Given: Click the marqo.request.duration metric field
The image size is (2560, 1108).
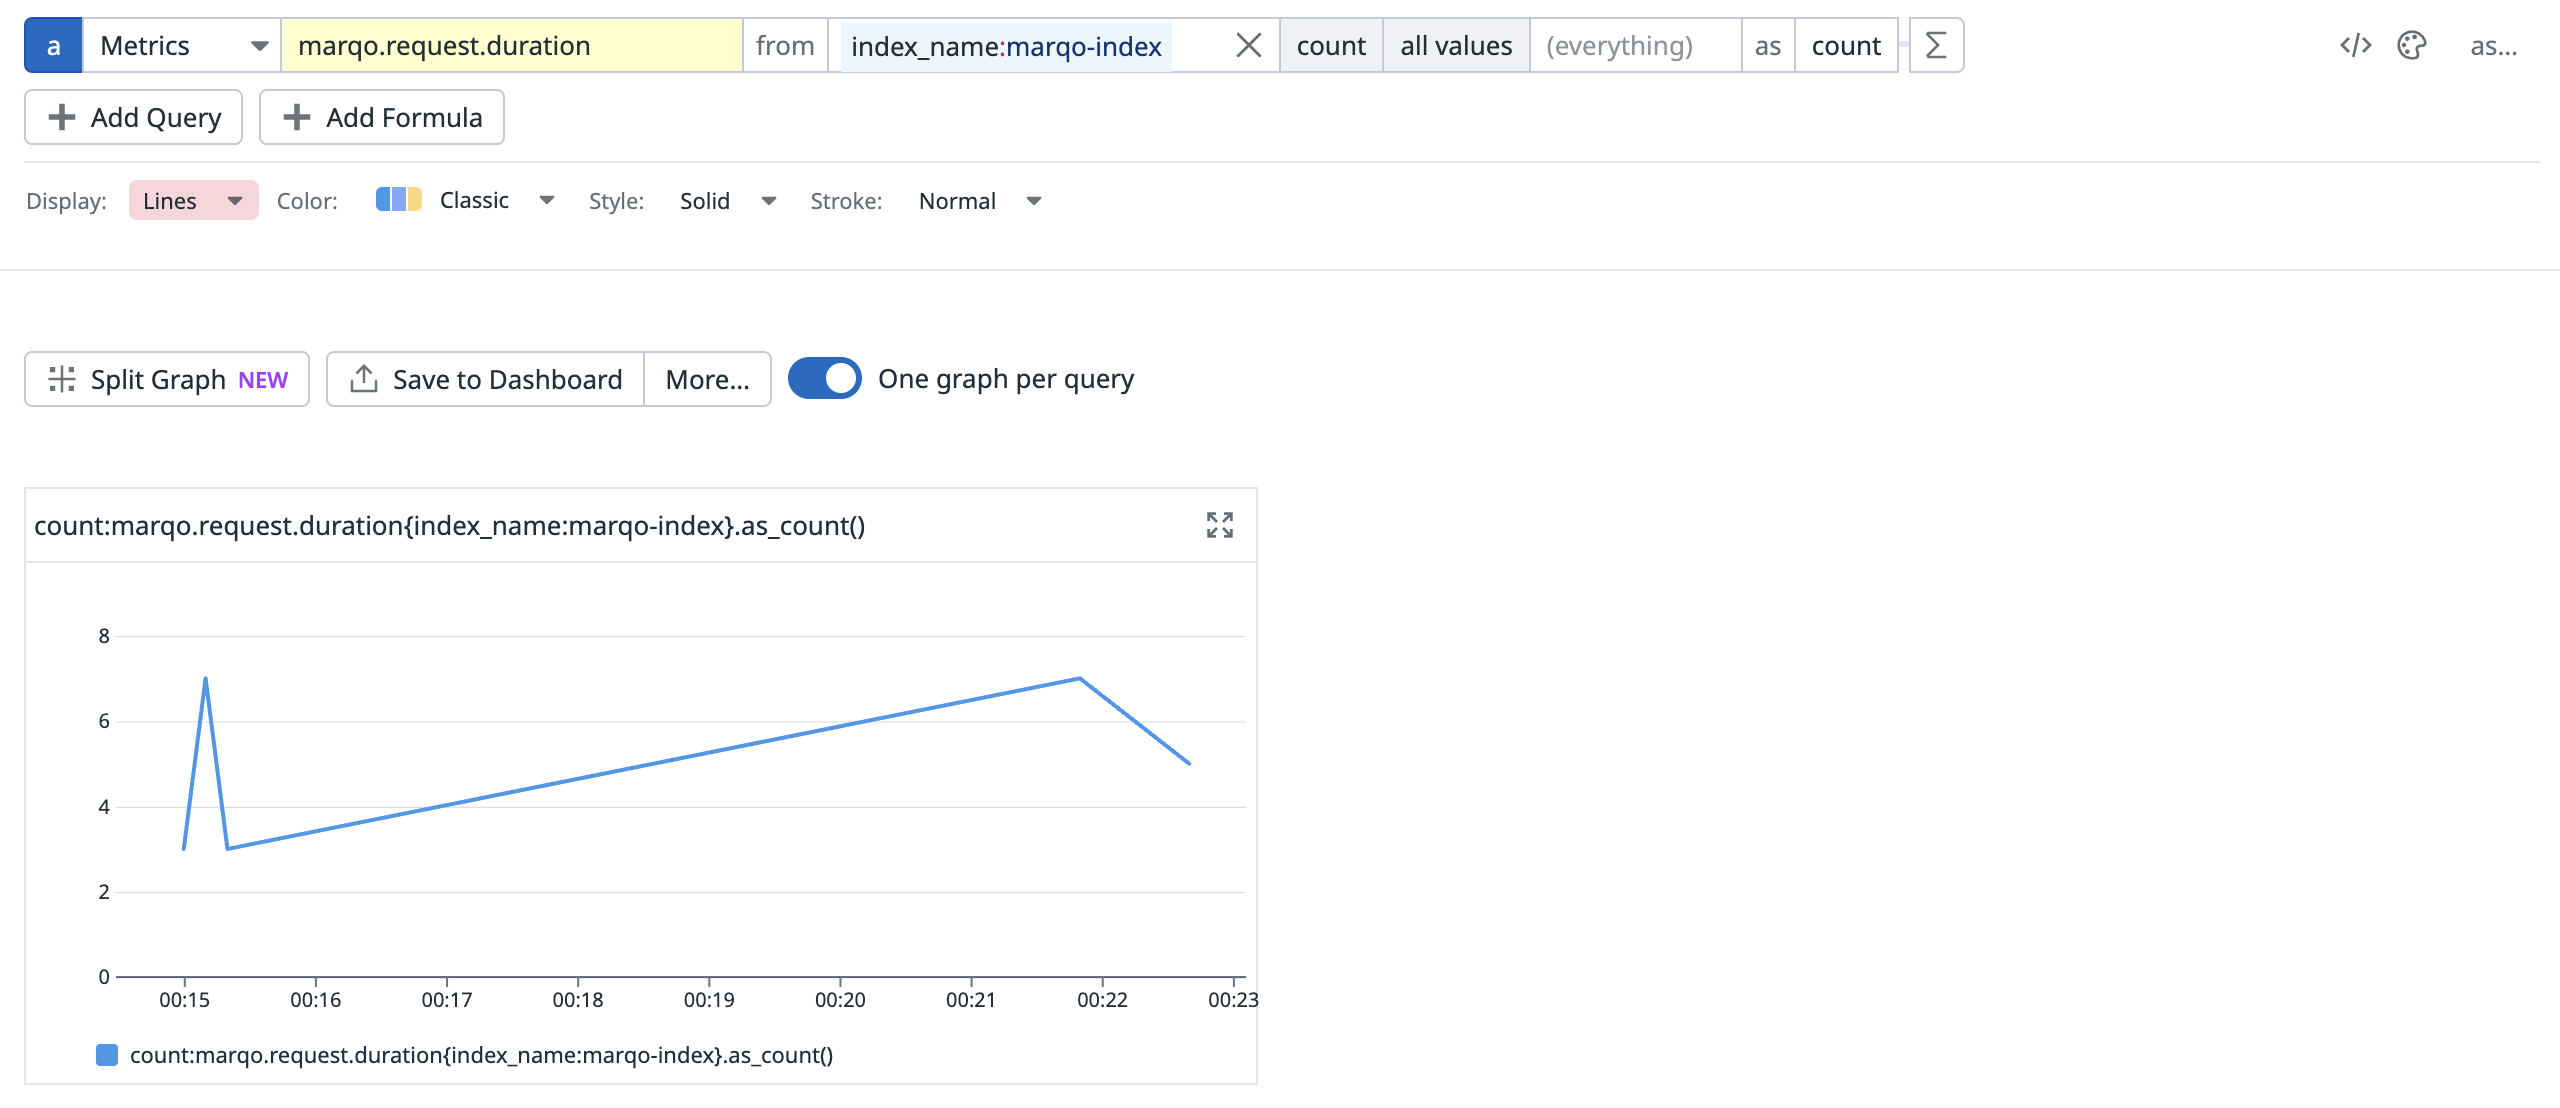Looking at the screenshot, I should pos(511,45).
